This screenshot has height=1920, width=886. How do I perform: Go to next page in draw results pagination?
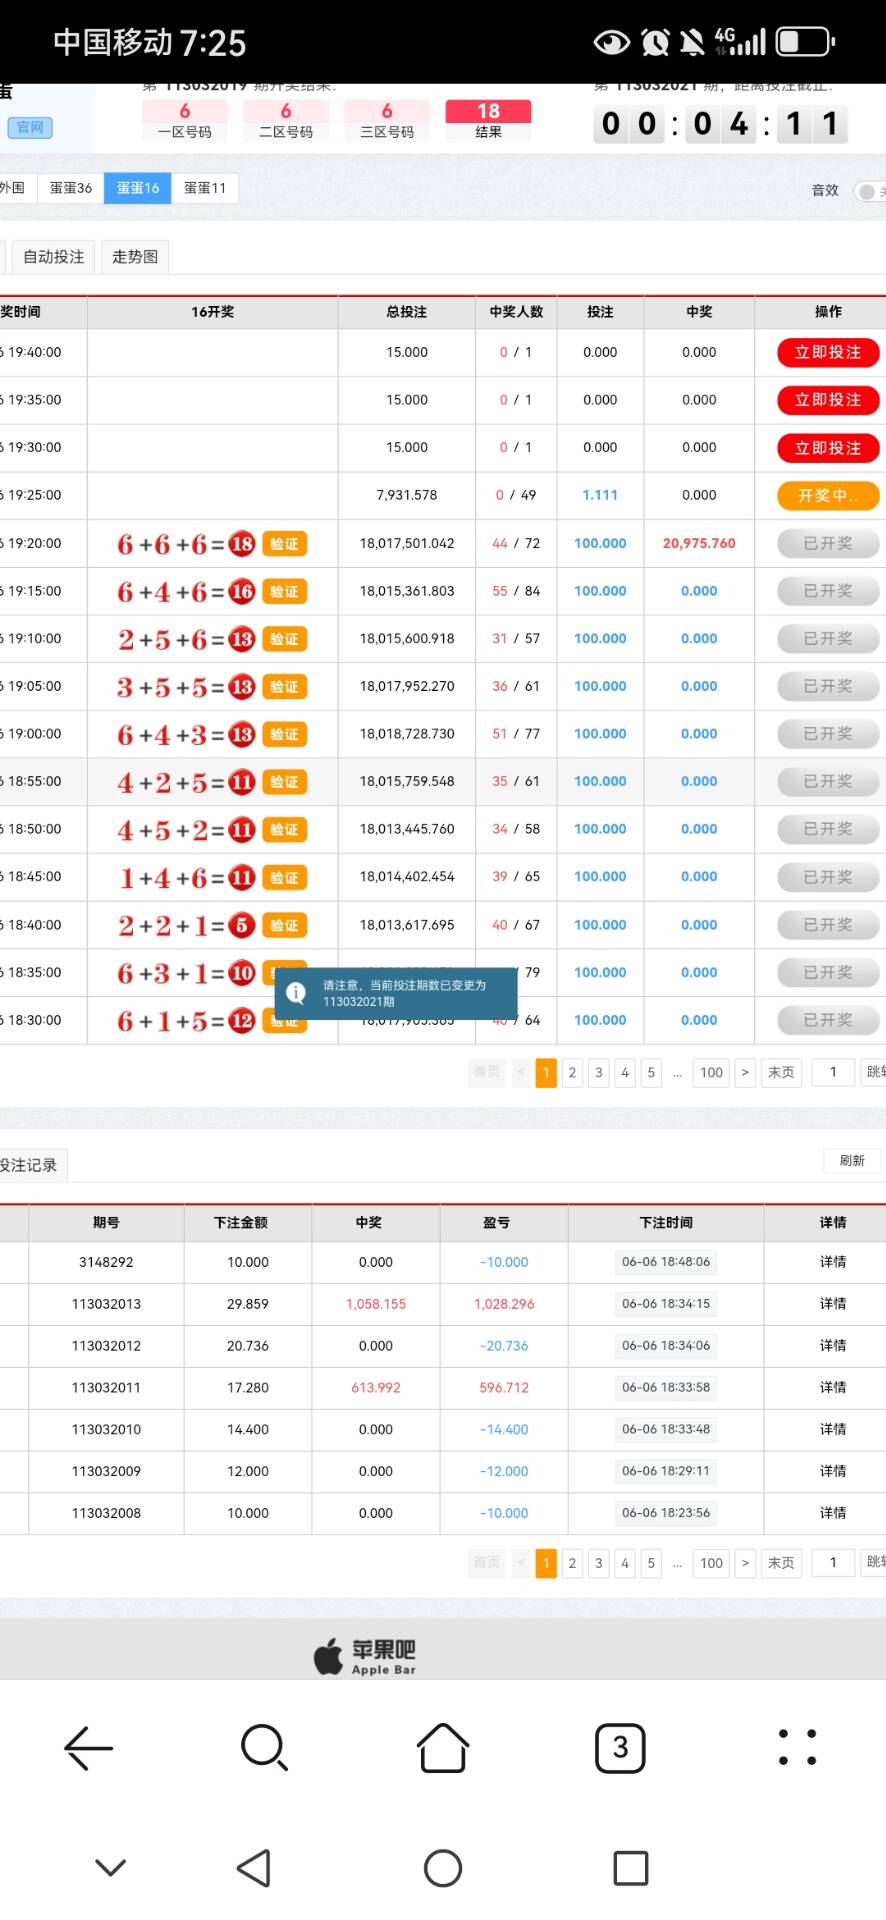coord(745,1073)
